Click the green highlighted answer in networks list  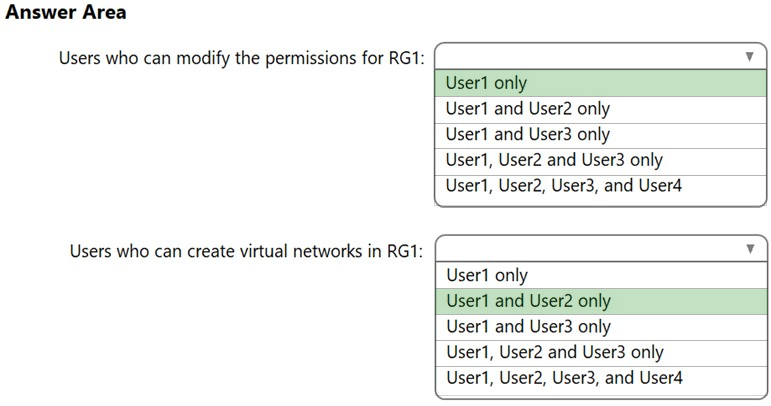(600, 301)
